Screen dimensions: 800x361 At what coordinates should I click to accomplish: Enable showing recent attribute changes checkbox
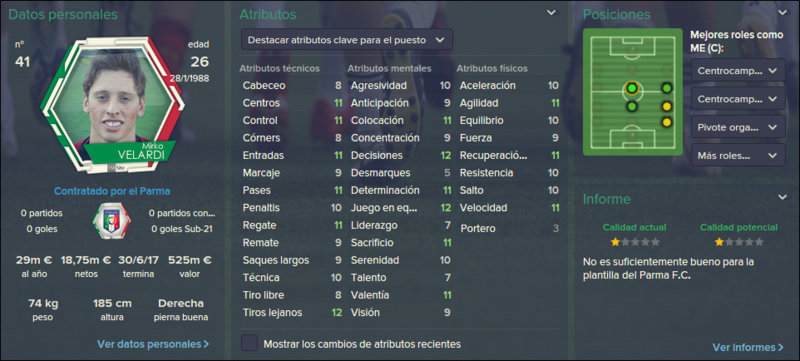click(249, 343)
